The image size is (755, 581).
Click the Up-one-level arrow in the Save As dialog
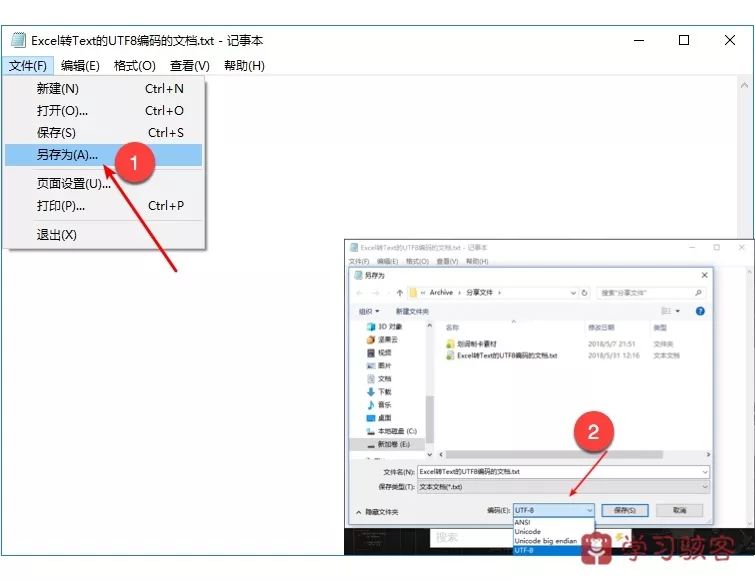point(399,293)
